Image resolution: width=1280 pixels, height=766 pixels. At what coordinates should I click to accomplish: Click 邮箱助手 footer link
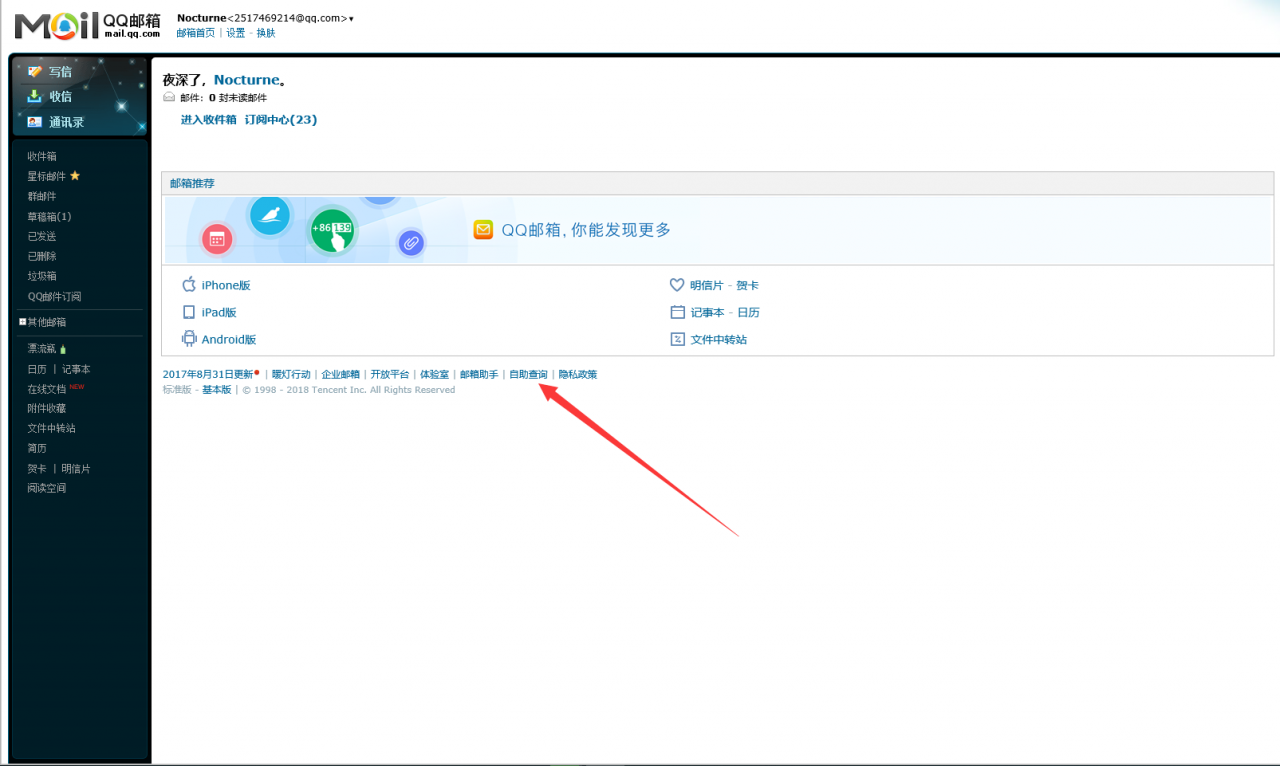479,374
